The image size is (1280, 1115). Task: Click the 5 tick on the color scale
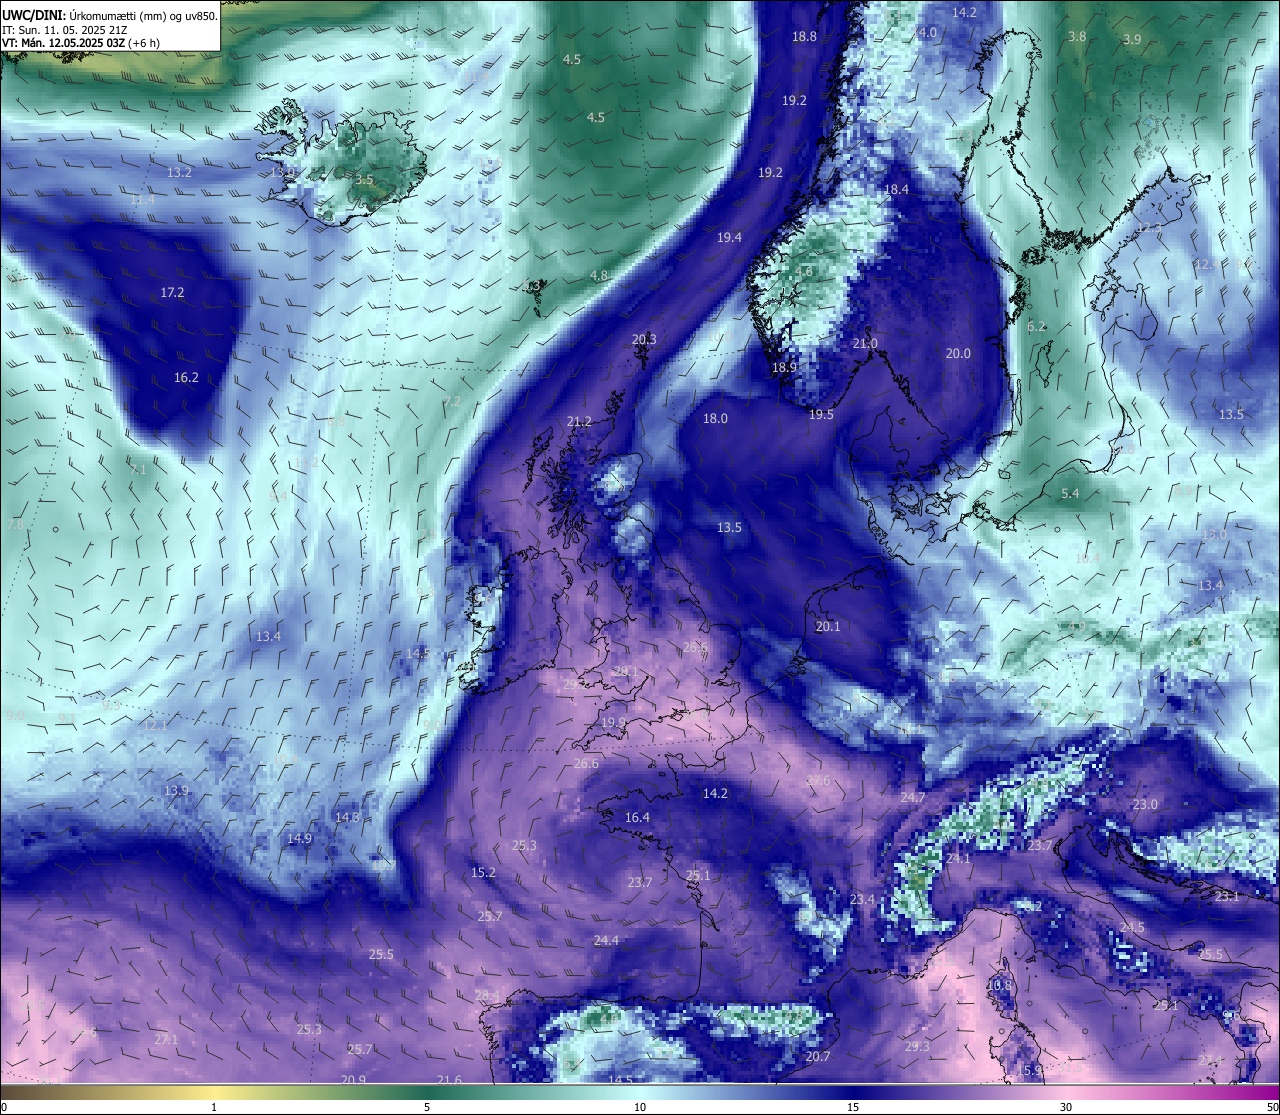click(427, 1107)
